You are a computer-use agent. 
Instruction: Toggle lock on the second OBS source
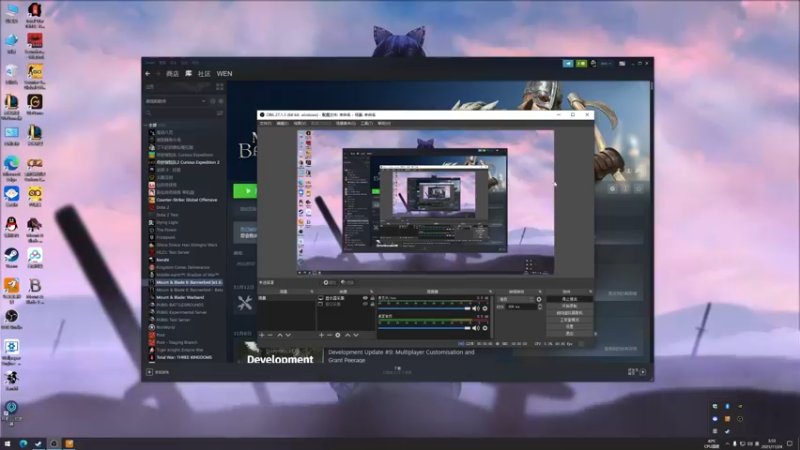click(372, 304)
